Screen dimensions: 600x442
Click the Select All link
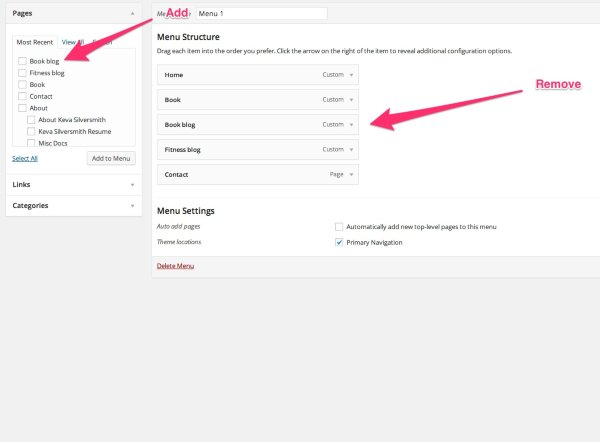tap(25, 158)
